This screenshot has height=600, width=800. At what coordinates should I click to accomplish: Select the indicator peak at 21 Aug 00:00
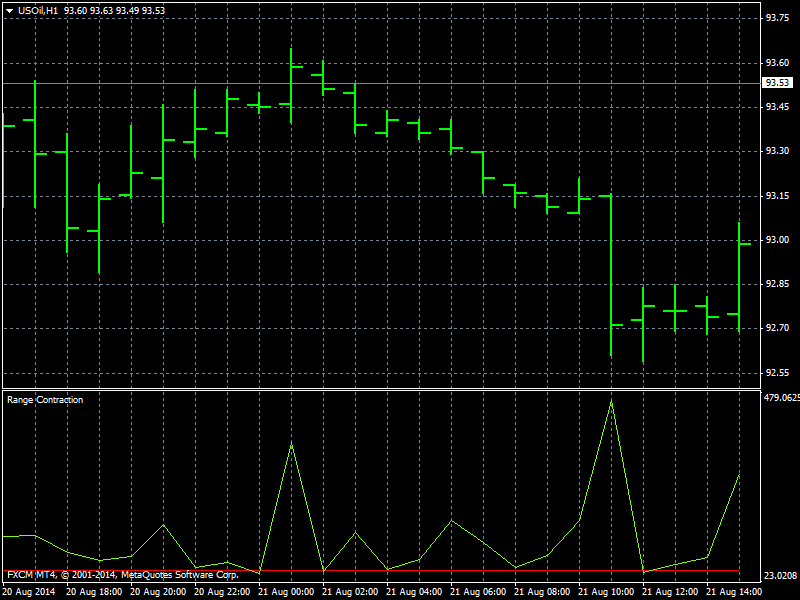point(291,444)
